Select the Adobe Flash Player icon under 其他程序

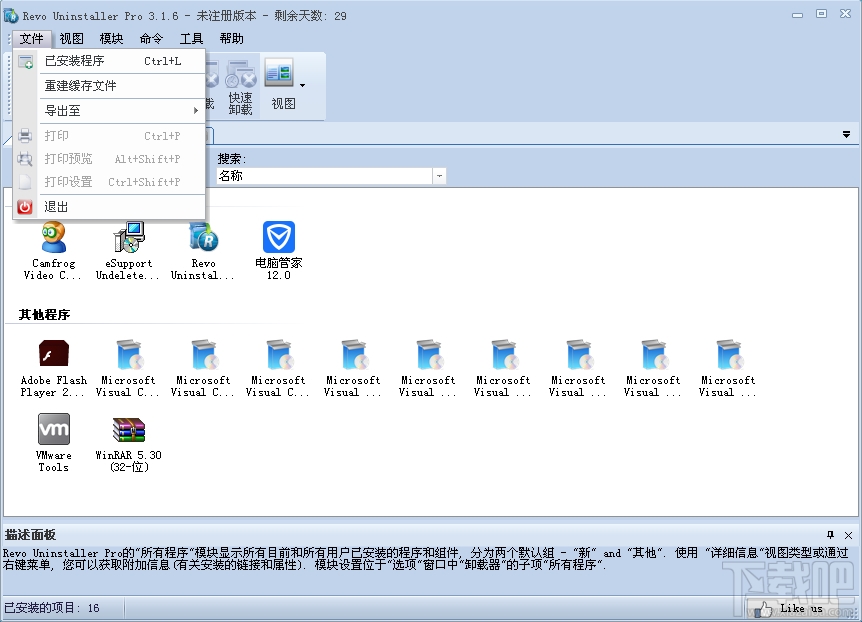(52, 355)
